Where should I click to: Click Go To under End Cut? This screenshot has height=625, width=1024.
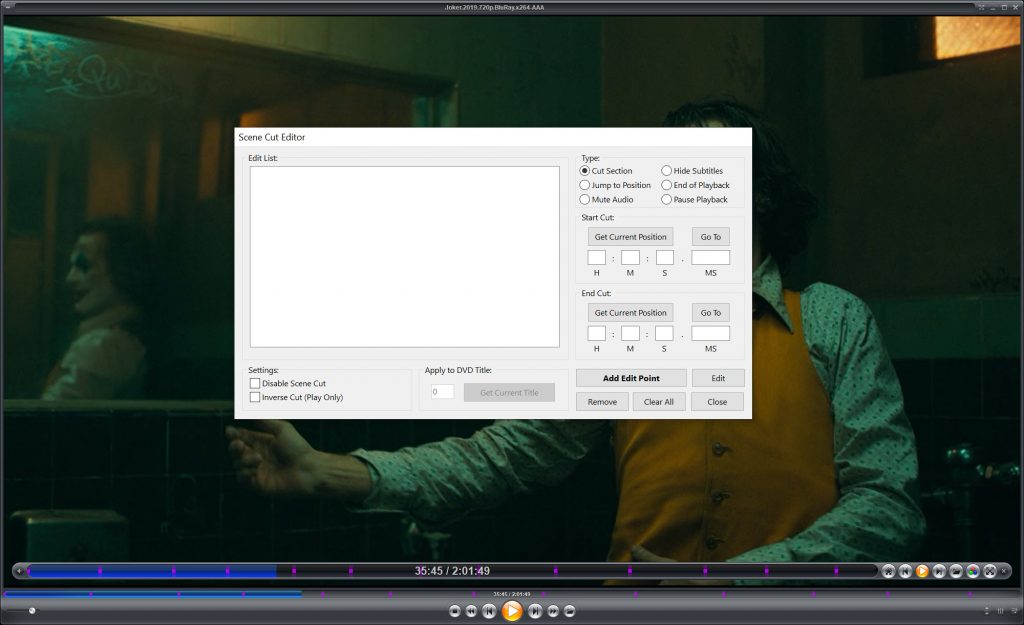pos(711,312)
